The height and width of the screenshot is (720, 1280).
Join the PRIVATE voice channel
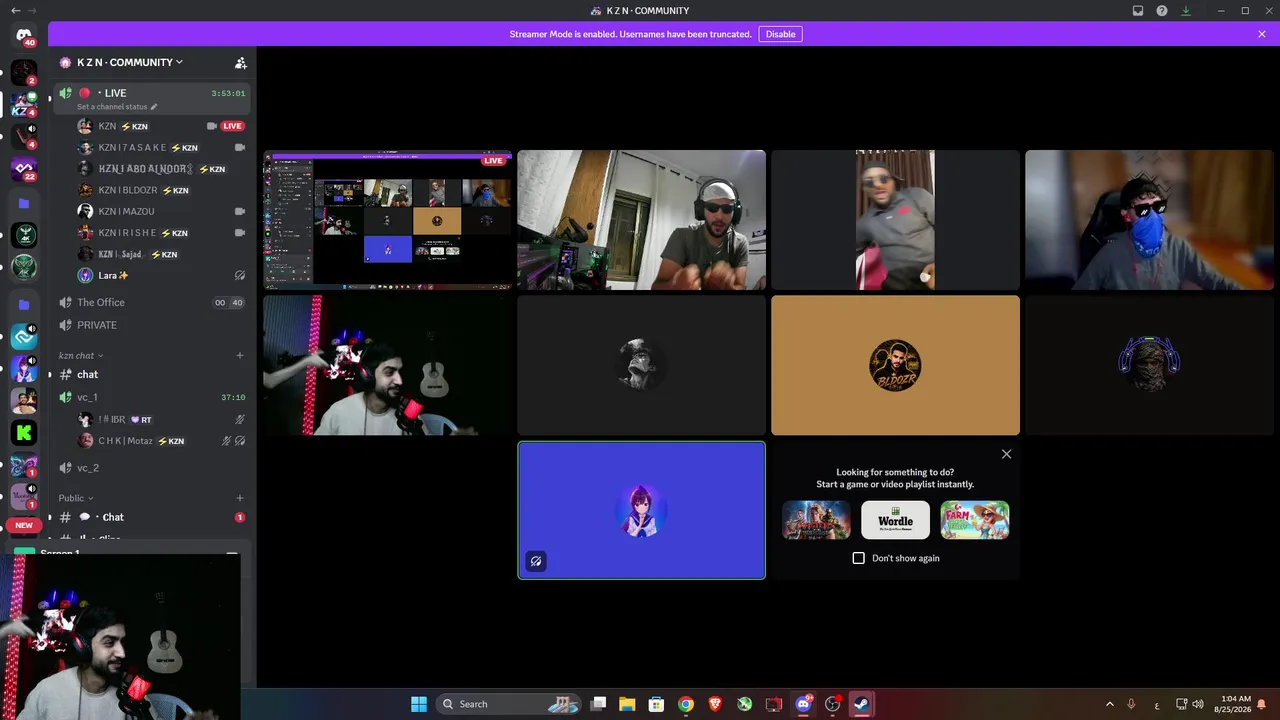[x=152, y=325]
